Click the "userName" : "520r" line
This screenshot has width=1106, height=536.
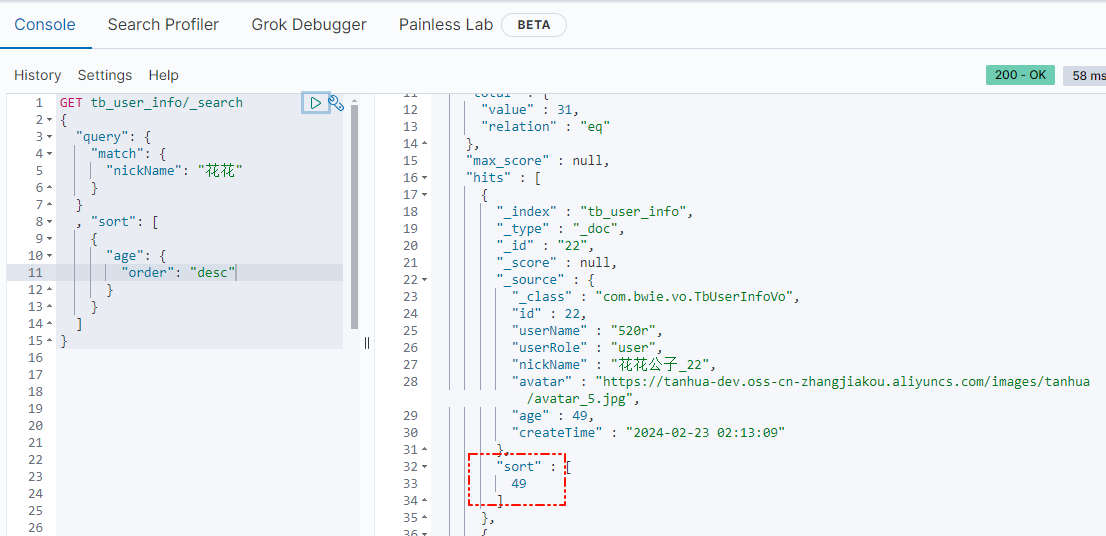[587, 330]
